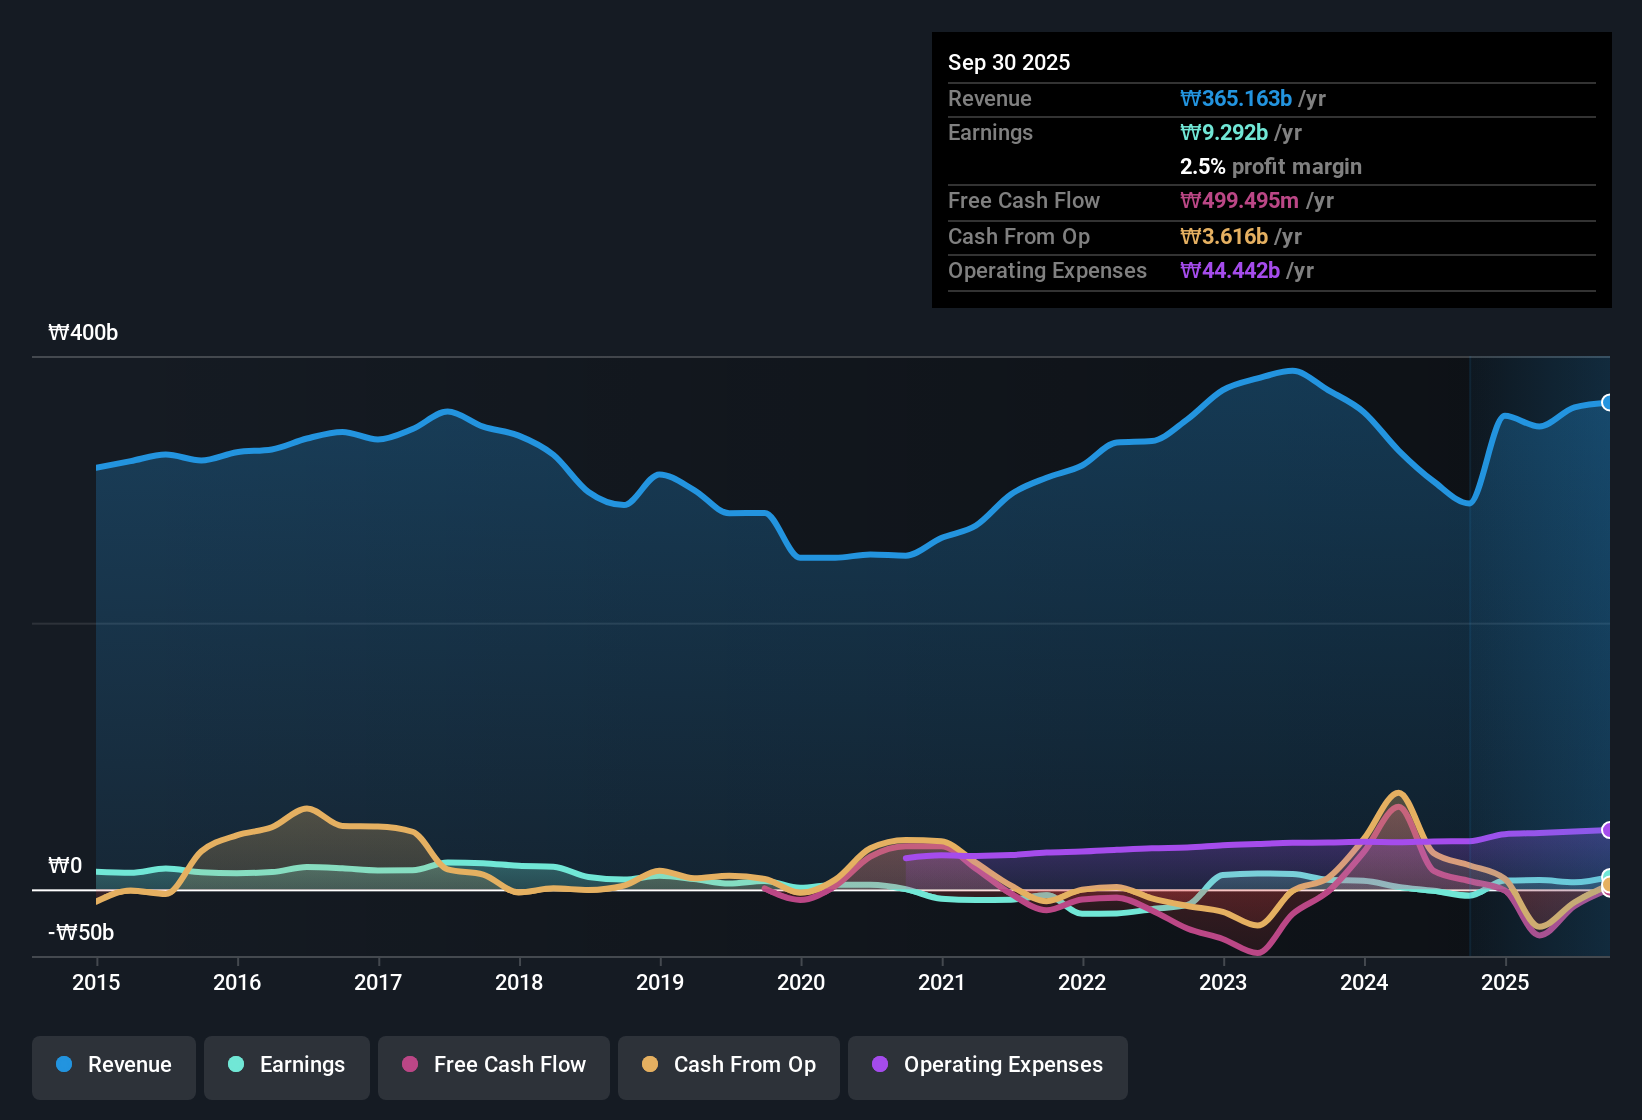This screenshot has width=1642, height=1120.
Task: Open the Cash From Op legend entry
Action: 728,1065
